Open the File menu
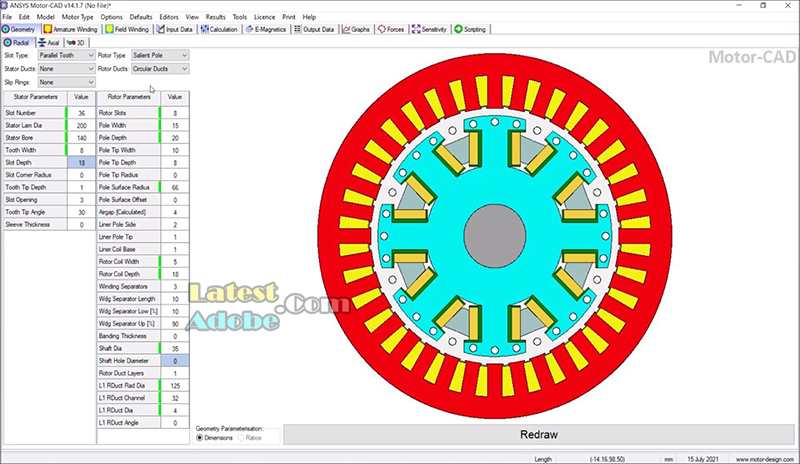 (7, 17)
